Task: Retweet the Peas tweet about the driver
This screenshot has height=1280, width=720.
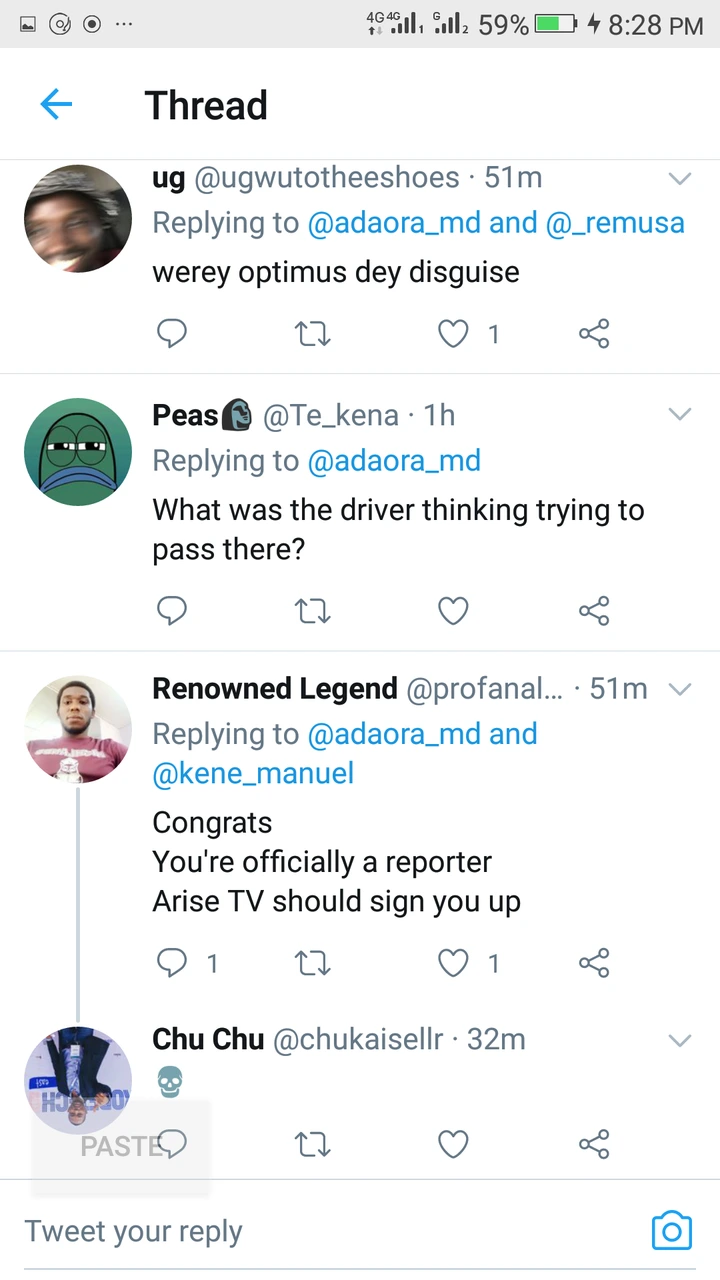Action: pyautogui.click(x=314, y=610)
